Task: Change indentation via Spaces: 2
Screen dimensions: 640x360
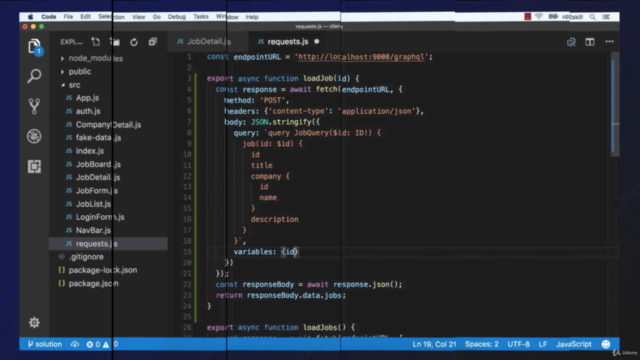Action: pyautogui.click(x=482, y=344)
